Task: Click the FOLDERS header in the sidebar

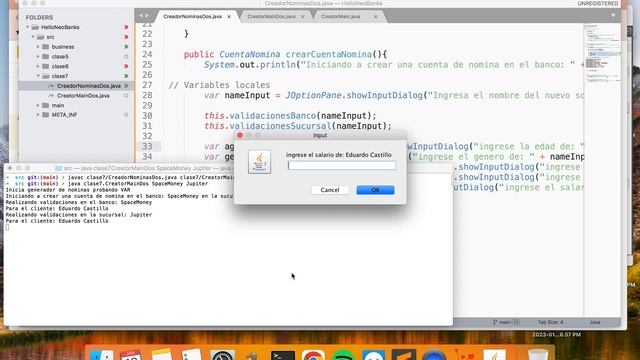Action: point(39,17)
